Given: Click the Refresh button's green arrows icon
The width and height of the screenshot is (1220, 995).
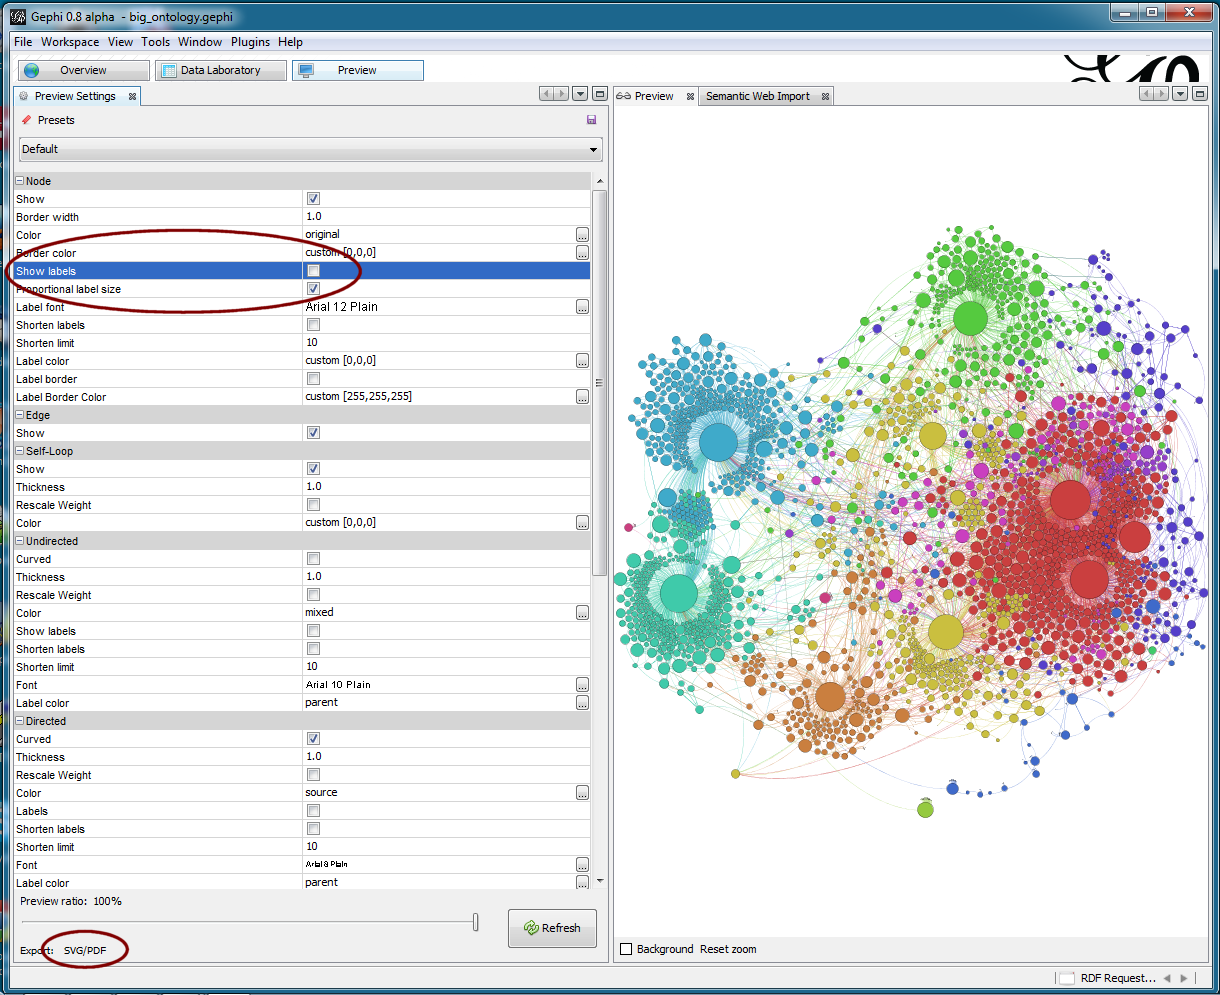Looking at the screenshot, I should 529,928.
